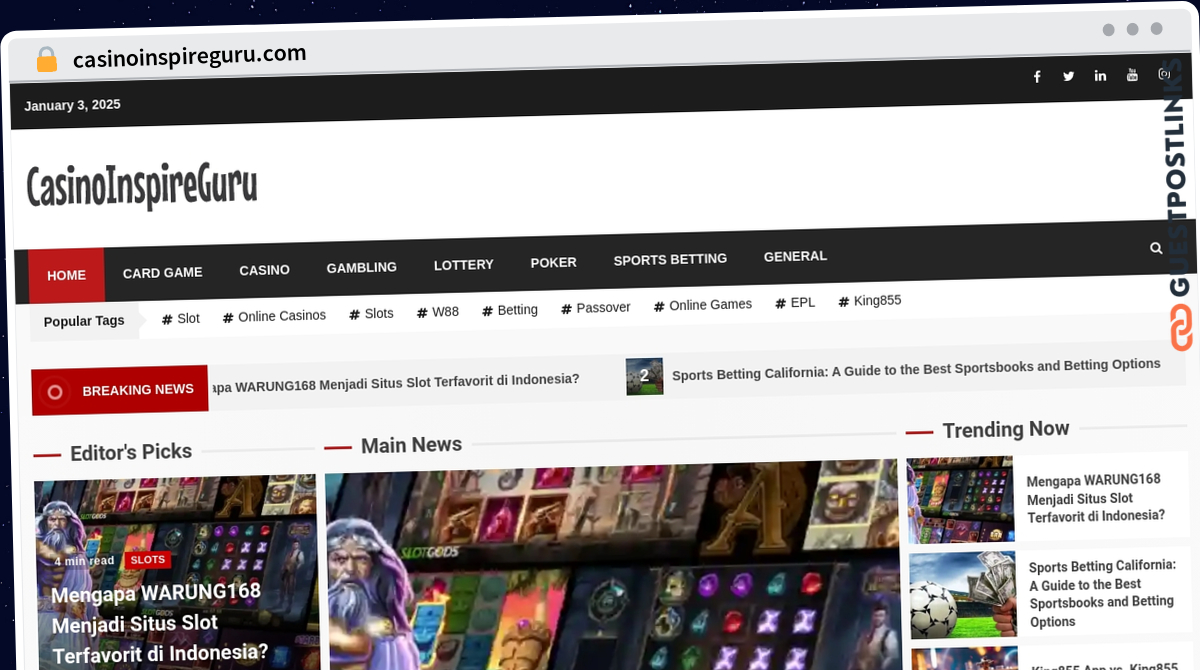Image resolution: width=1200 pixels, height=670 pixels.
Task: Select the Slot popular tag
Action: coord(181,319)
